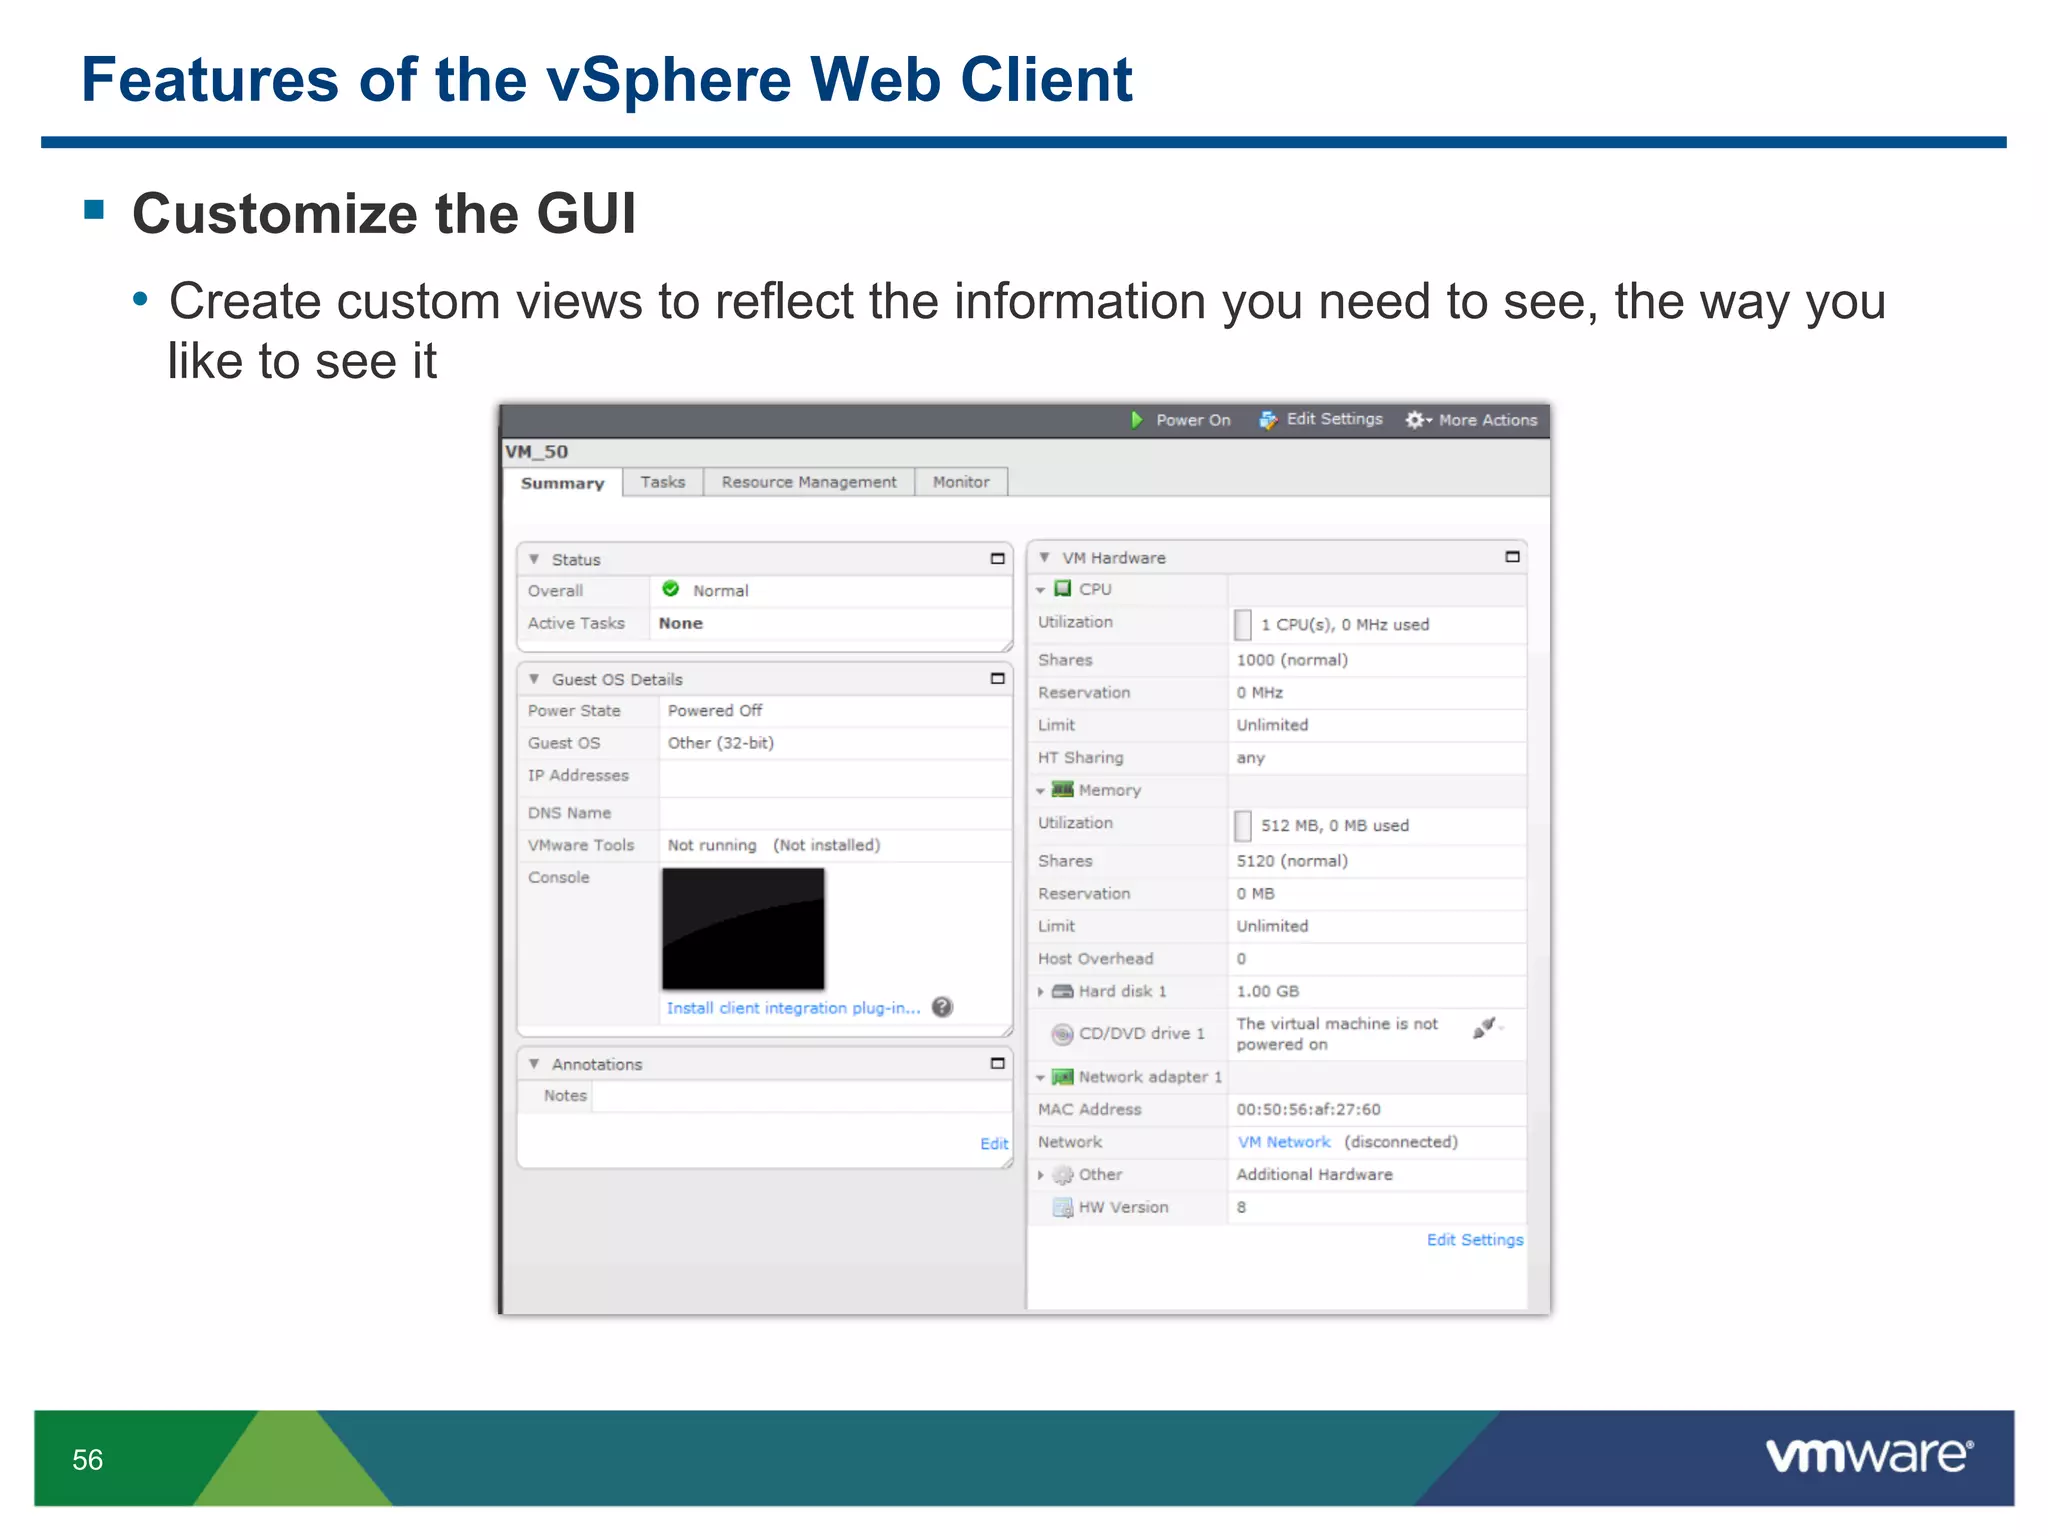Switch to the Summary tab
This screenshot has height=1536, width=2048.
coord(562,483)
